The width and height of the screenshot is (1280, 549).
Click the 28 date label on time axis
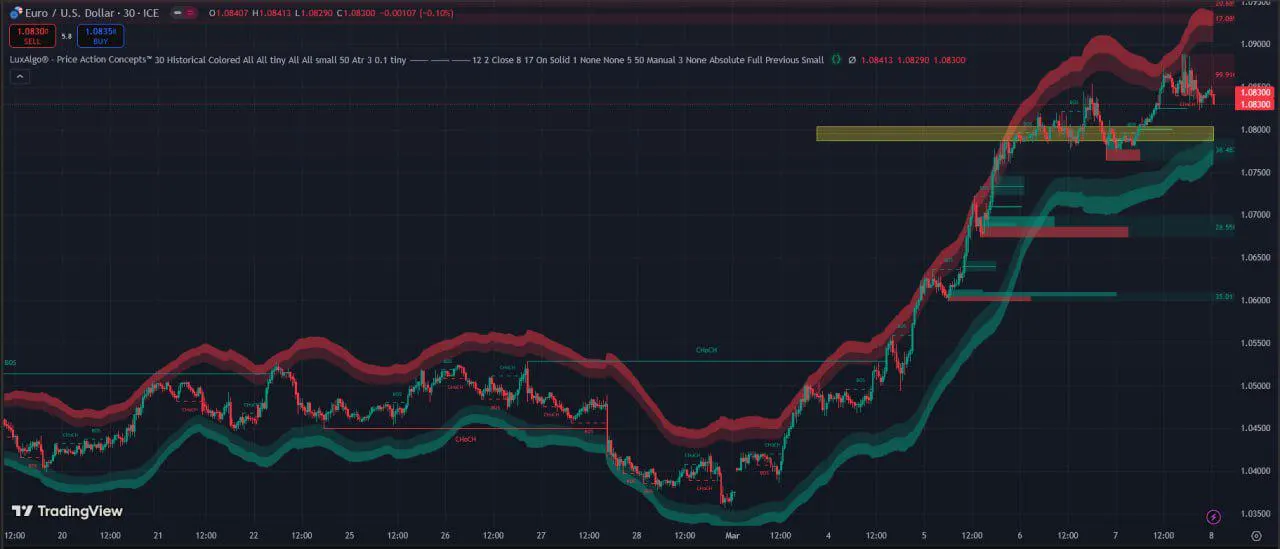click(x=636, y=536)
